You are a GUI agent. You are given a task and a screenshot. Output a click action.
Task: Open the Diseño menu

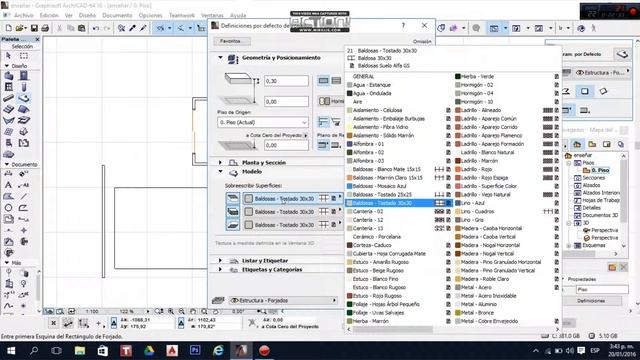[87, 15]
